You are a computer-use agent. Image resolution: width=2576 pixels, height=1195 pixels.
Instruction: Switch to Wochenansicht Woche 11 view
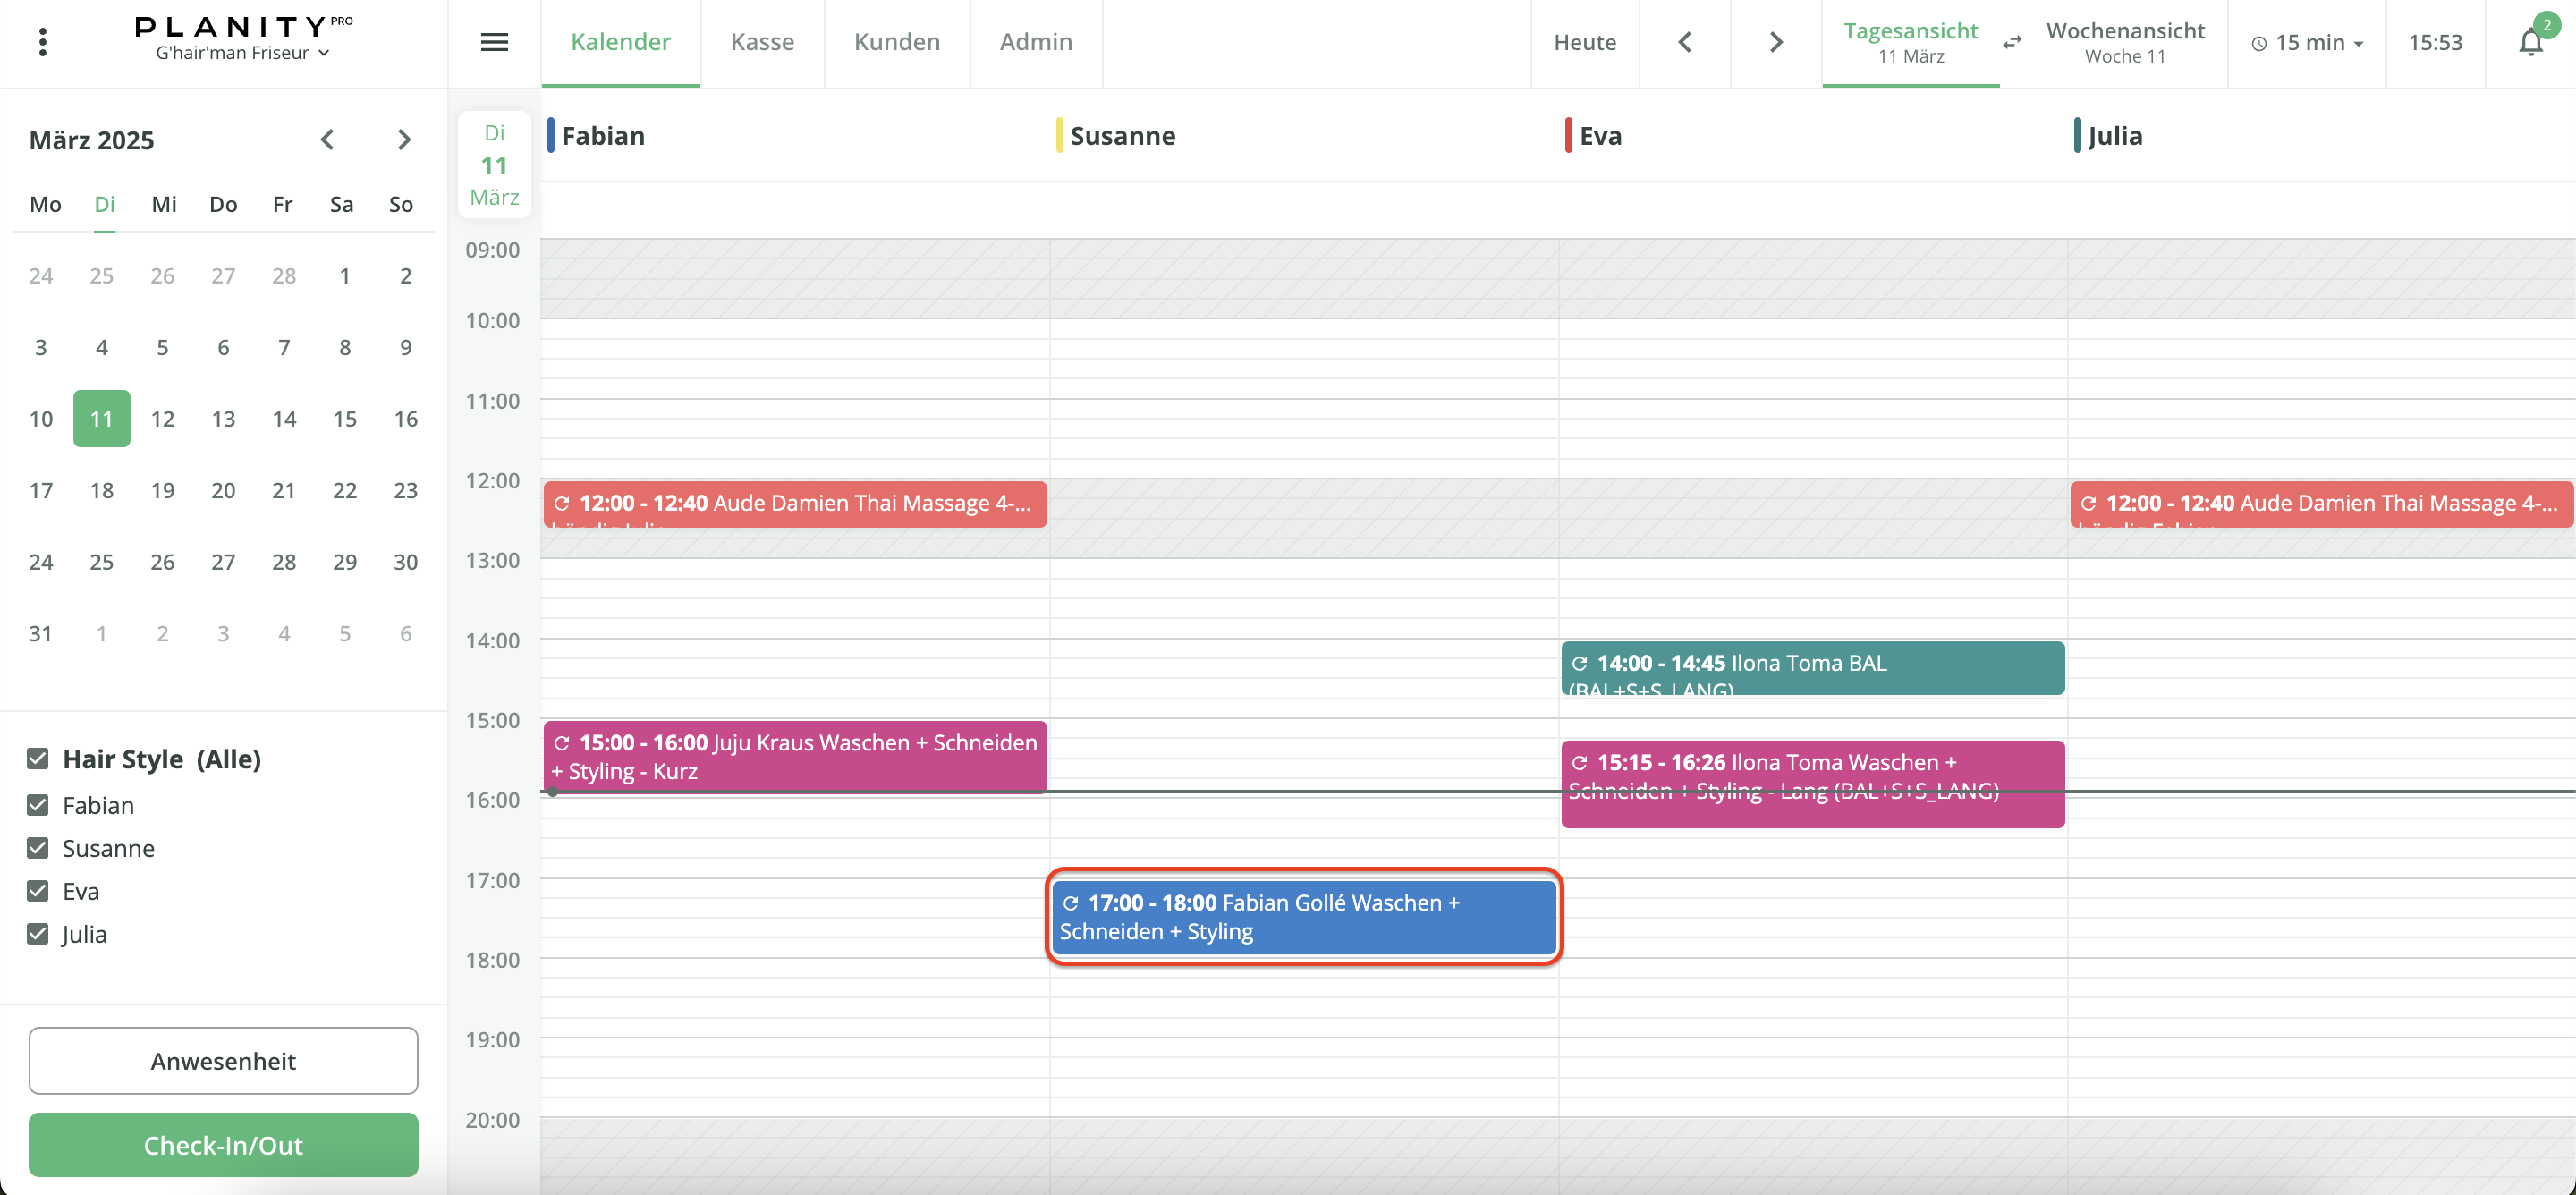[2125, 42]
